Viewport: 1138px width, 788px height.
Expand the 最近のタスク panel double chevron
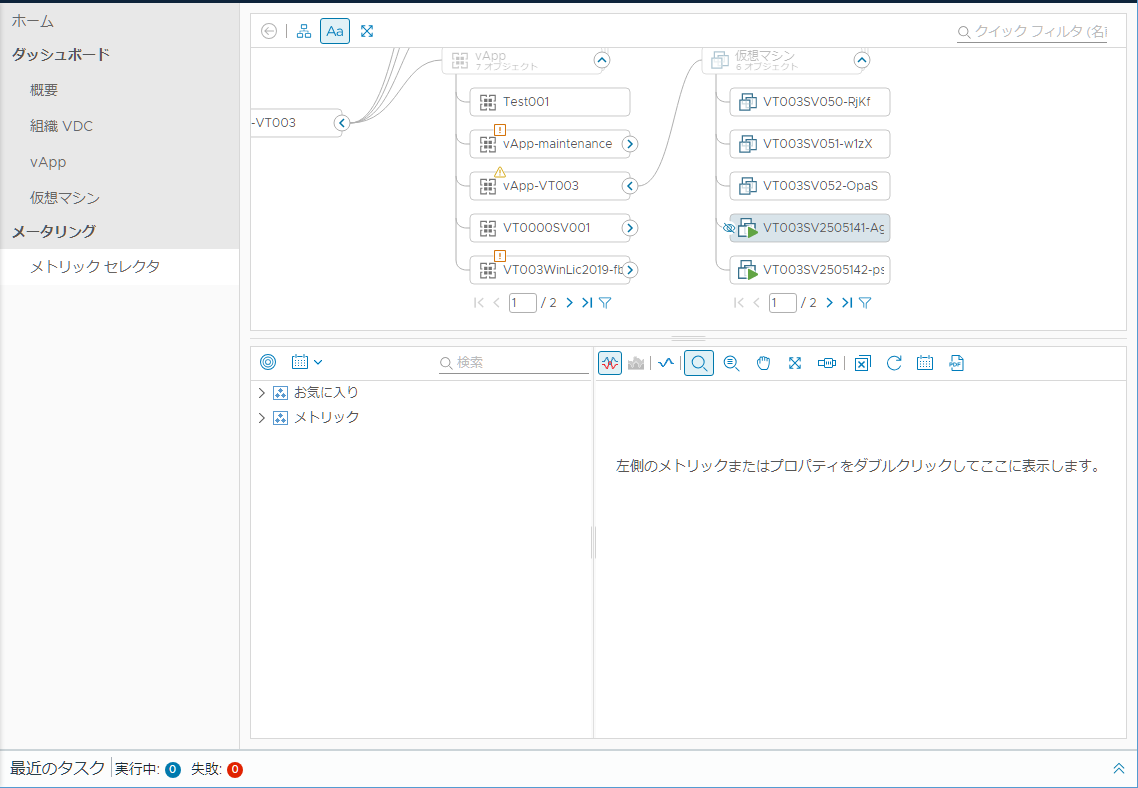pos(1118,769)
